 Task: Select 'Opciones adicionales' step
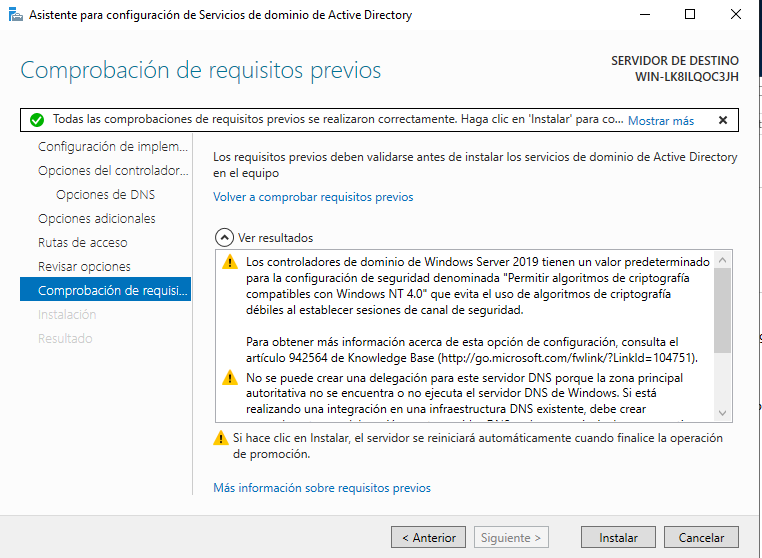pos(97,218)
